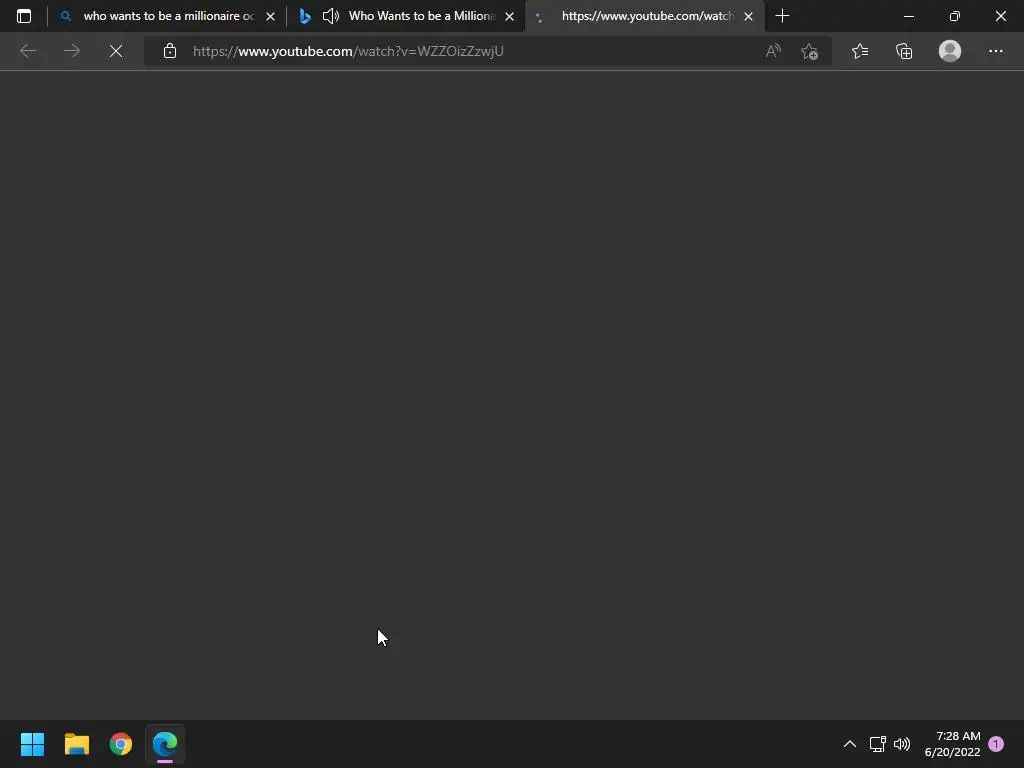Show hidden system tray icons
The image size is (1024, 768).
pyautogui.click(x=850, y=744)
